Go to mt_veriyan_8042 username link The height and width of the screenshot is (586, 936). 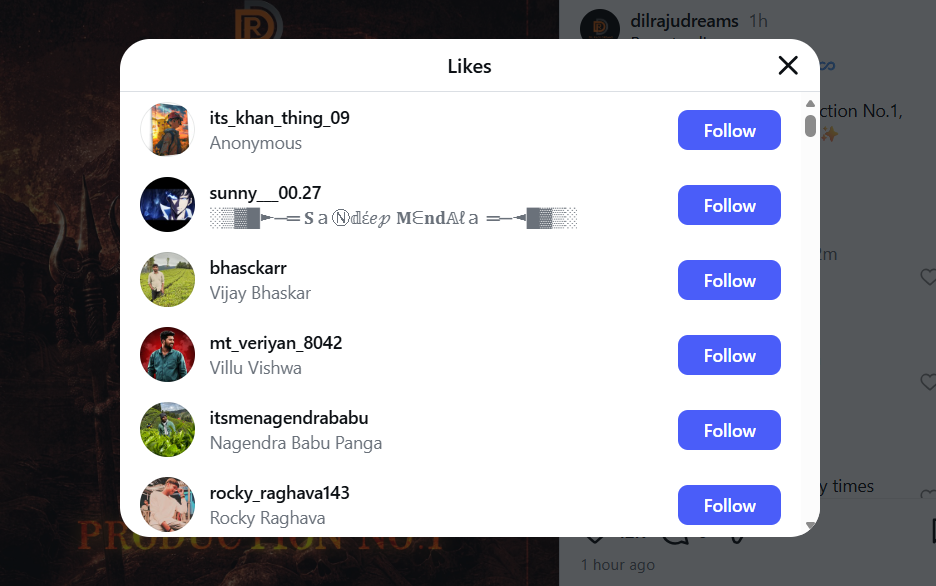pos(276,343)
